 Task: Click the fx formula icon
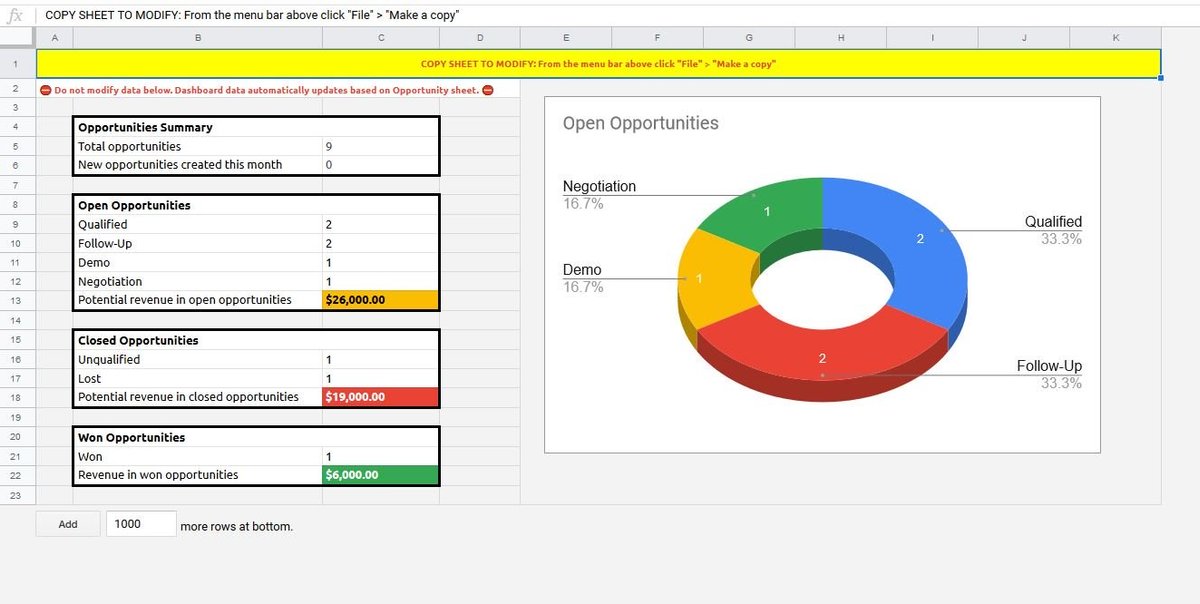pos(15,15)
